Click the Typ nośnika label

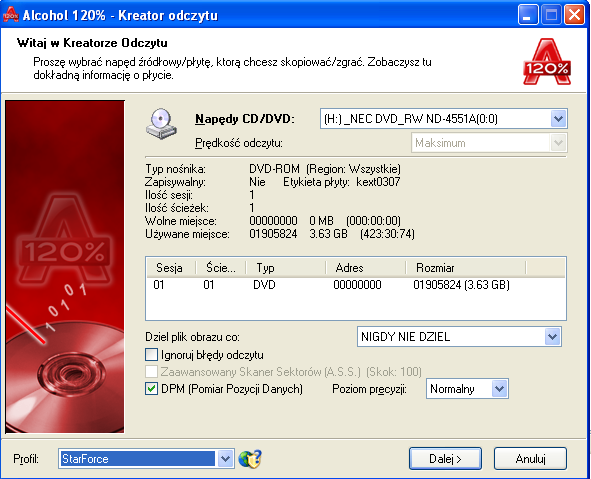coord(176,169)
